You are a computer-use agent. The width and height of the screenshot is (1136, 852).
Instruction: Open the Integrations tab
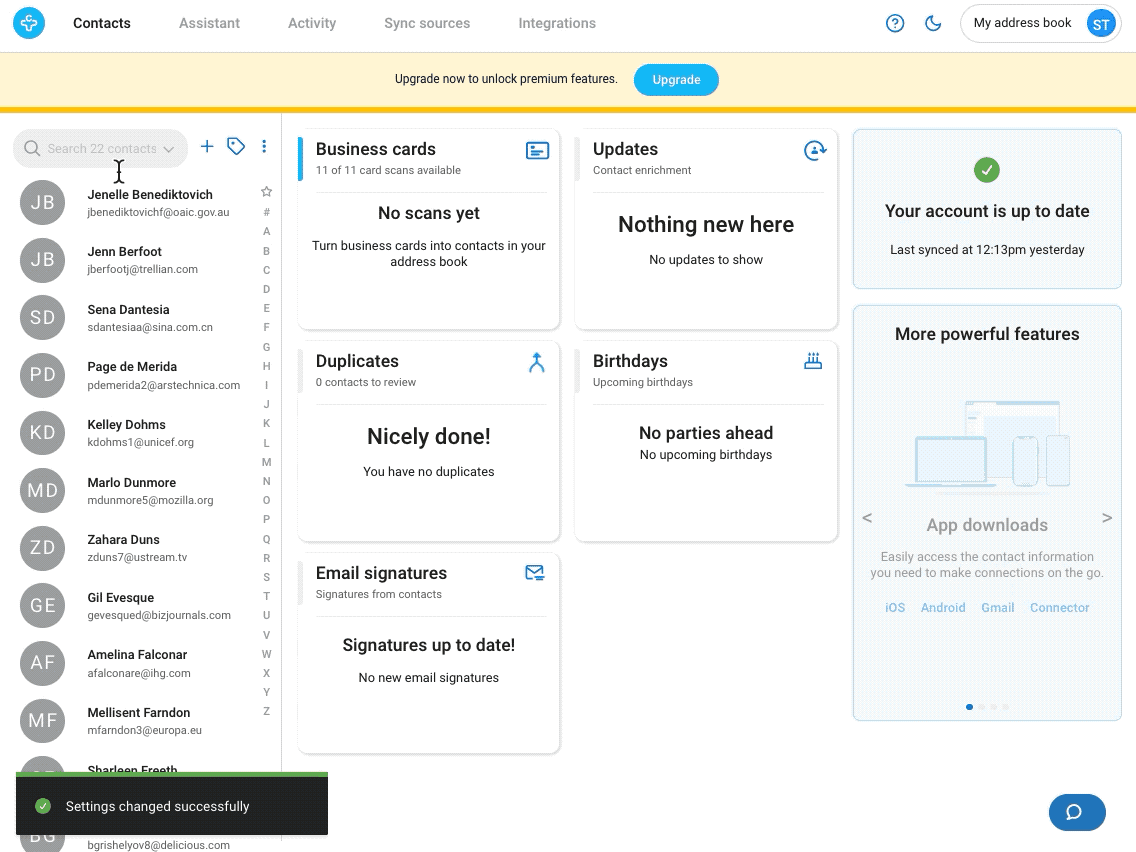(x=557, y=23)
